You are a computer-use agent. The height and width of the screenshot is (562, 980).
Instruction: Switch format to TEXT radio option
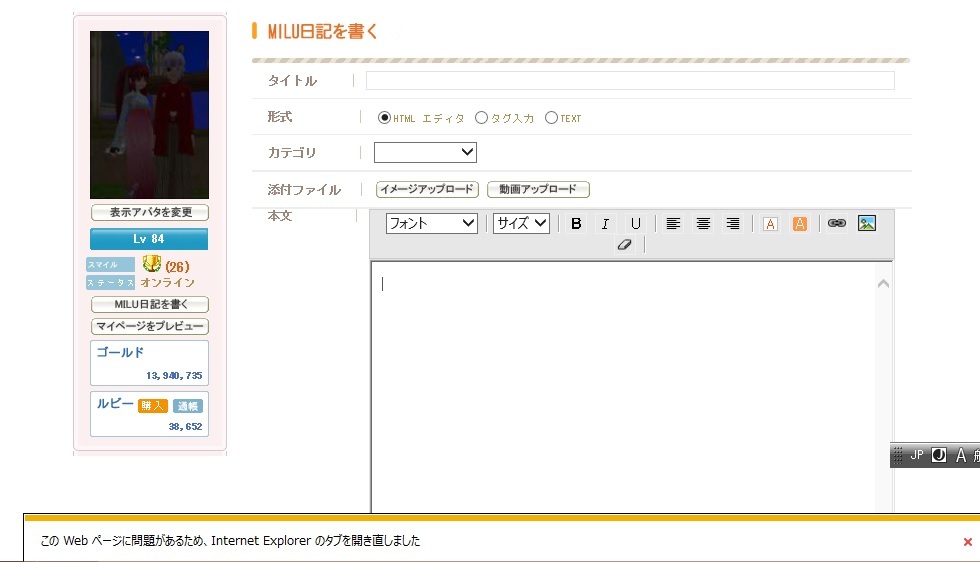(551, 118)
